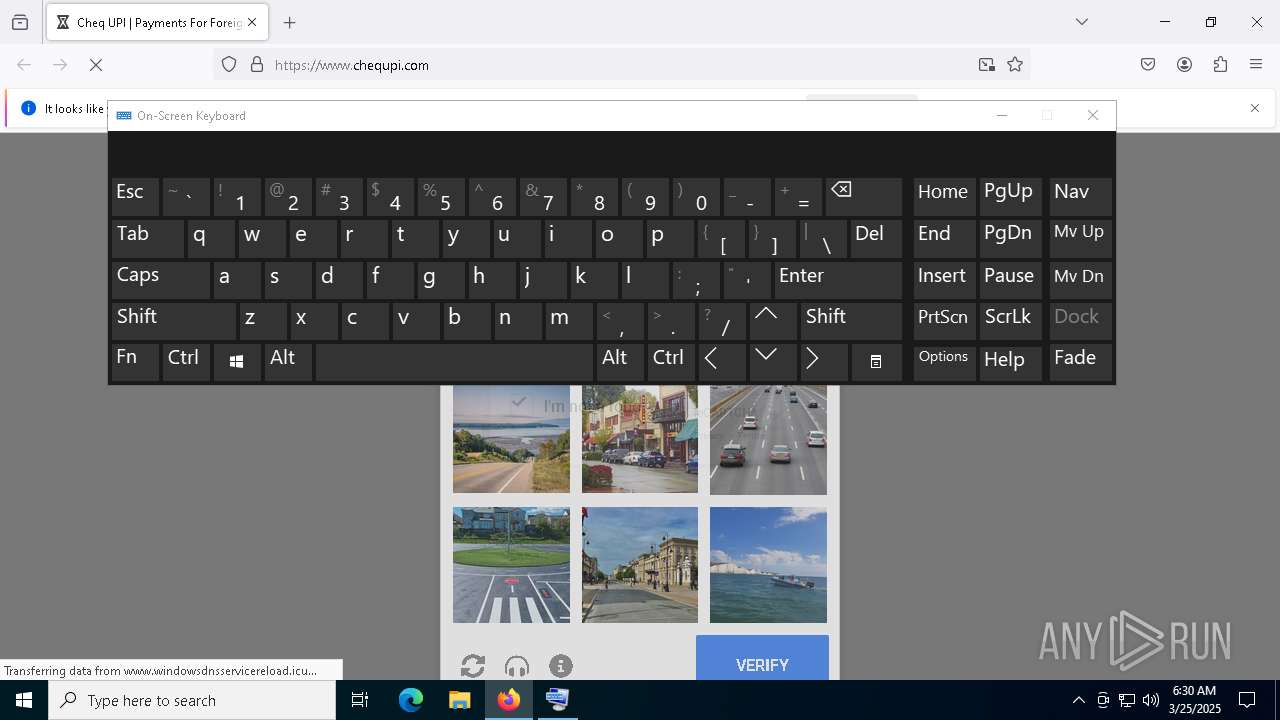This screenshot has width=1280, height=720.
Task: Select the Cheq UPI browser tab
Action: (156, 22)
